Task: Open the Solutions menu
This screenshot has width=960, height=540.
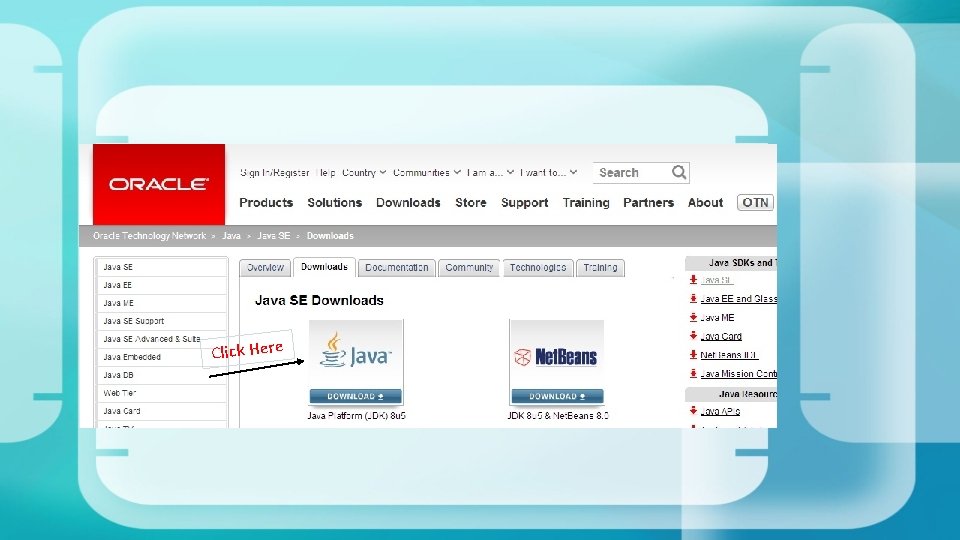Action: pos(334,203)
